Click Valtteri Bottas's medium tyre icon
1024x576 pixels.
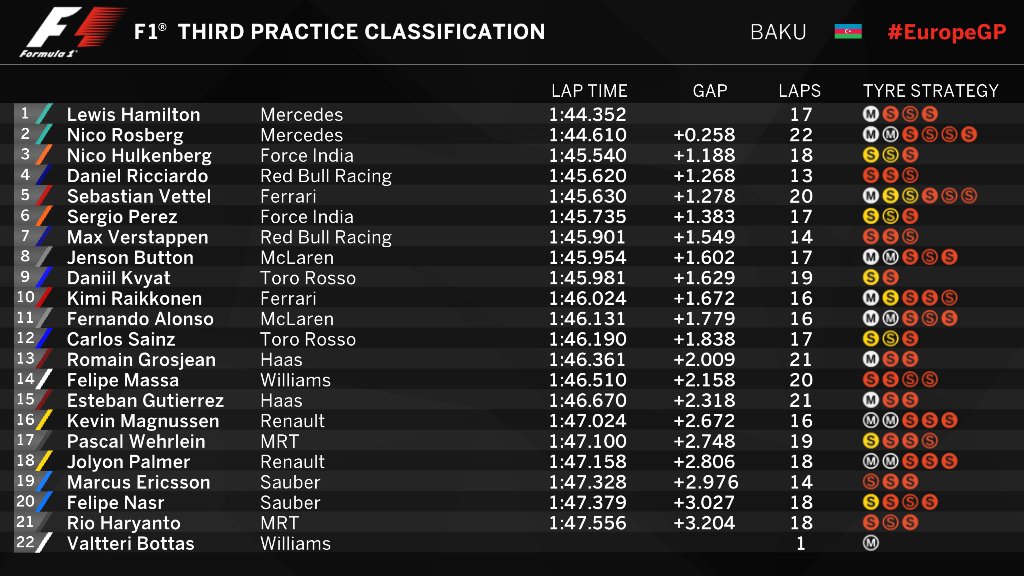pos(871,543)
